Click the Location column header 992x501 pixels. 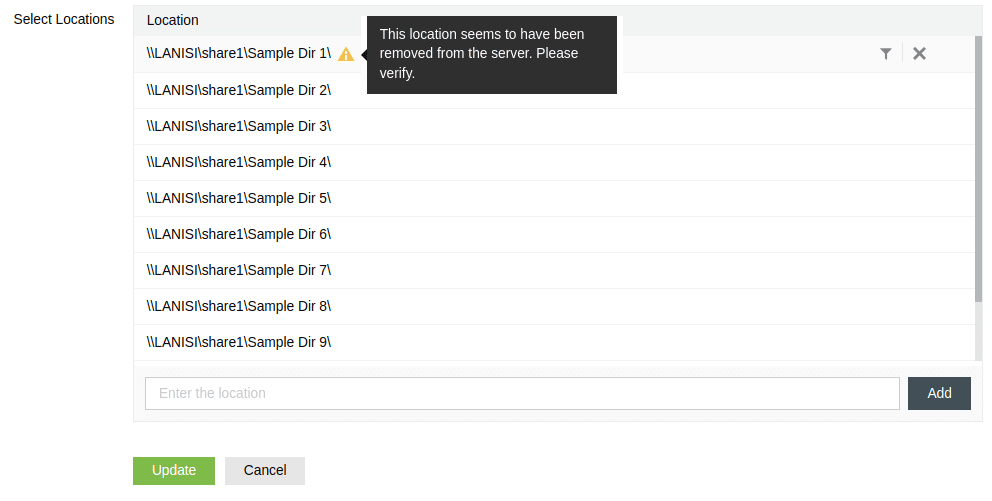[x=173, y=20]
